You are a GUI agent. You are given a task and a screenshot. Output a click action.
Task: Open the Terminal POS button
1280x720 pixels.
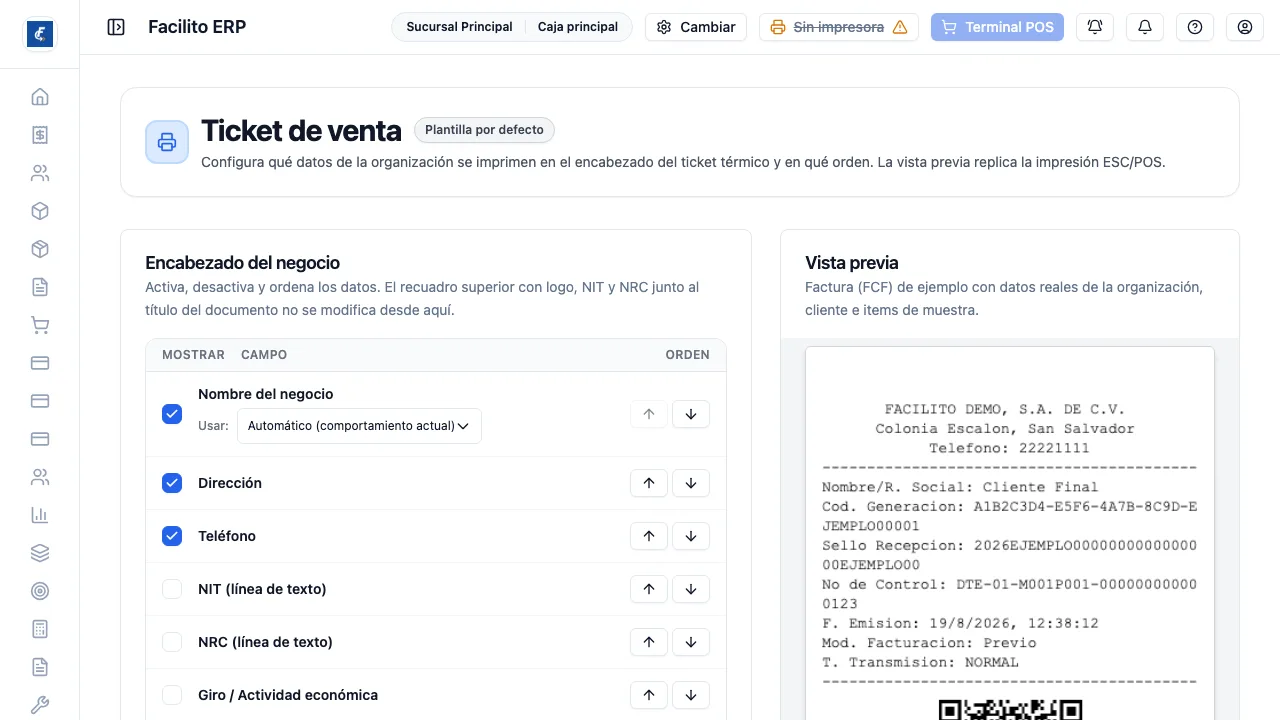(x=997, y=27)
